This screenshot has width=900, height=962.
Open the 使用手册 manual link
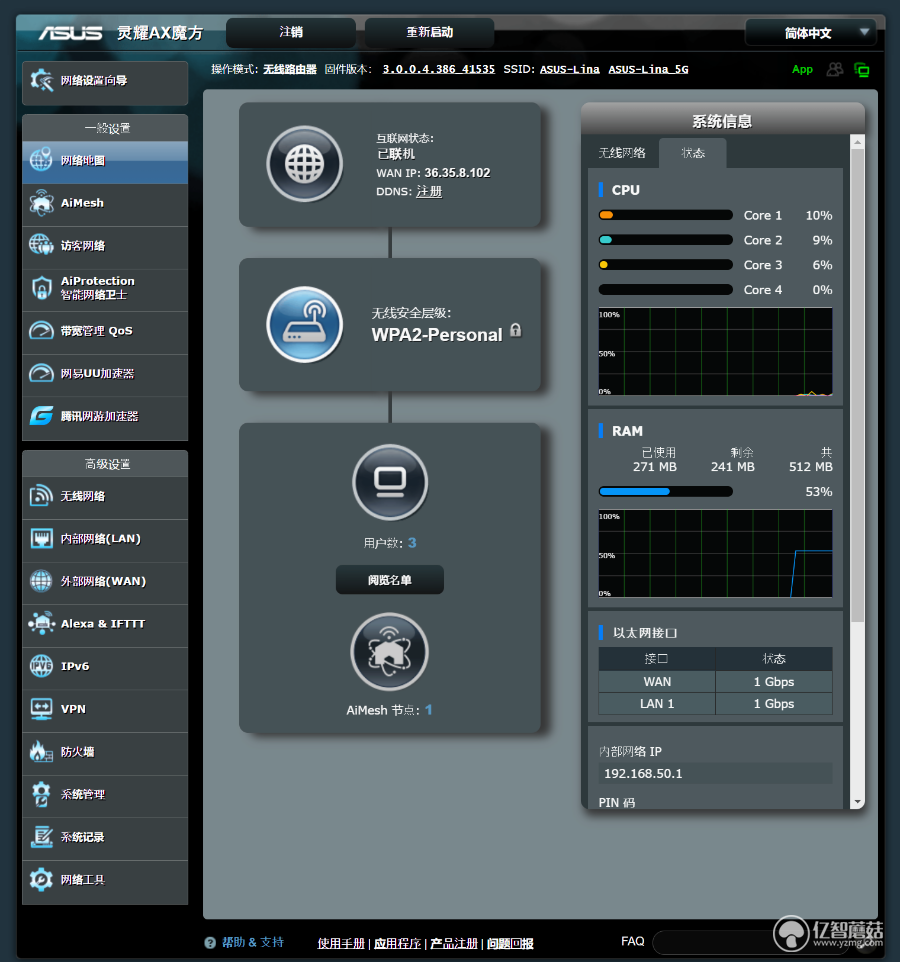(341, 944)
